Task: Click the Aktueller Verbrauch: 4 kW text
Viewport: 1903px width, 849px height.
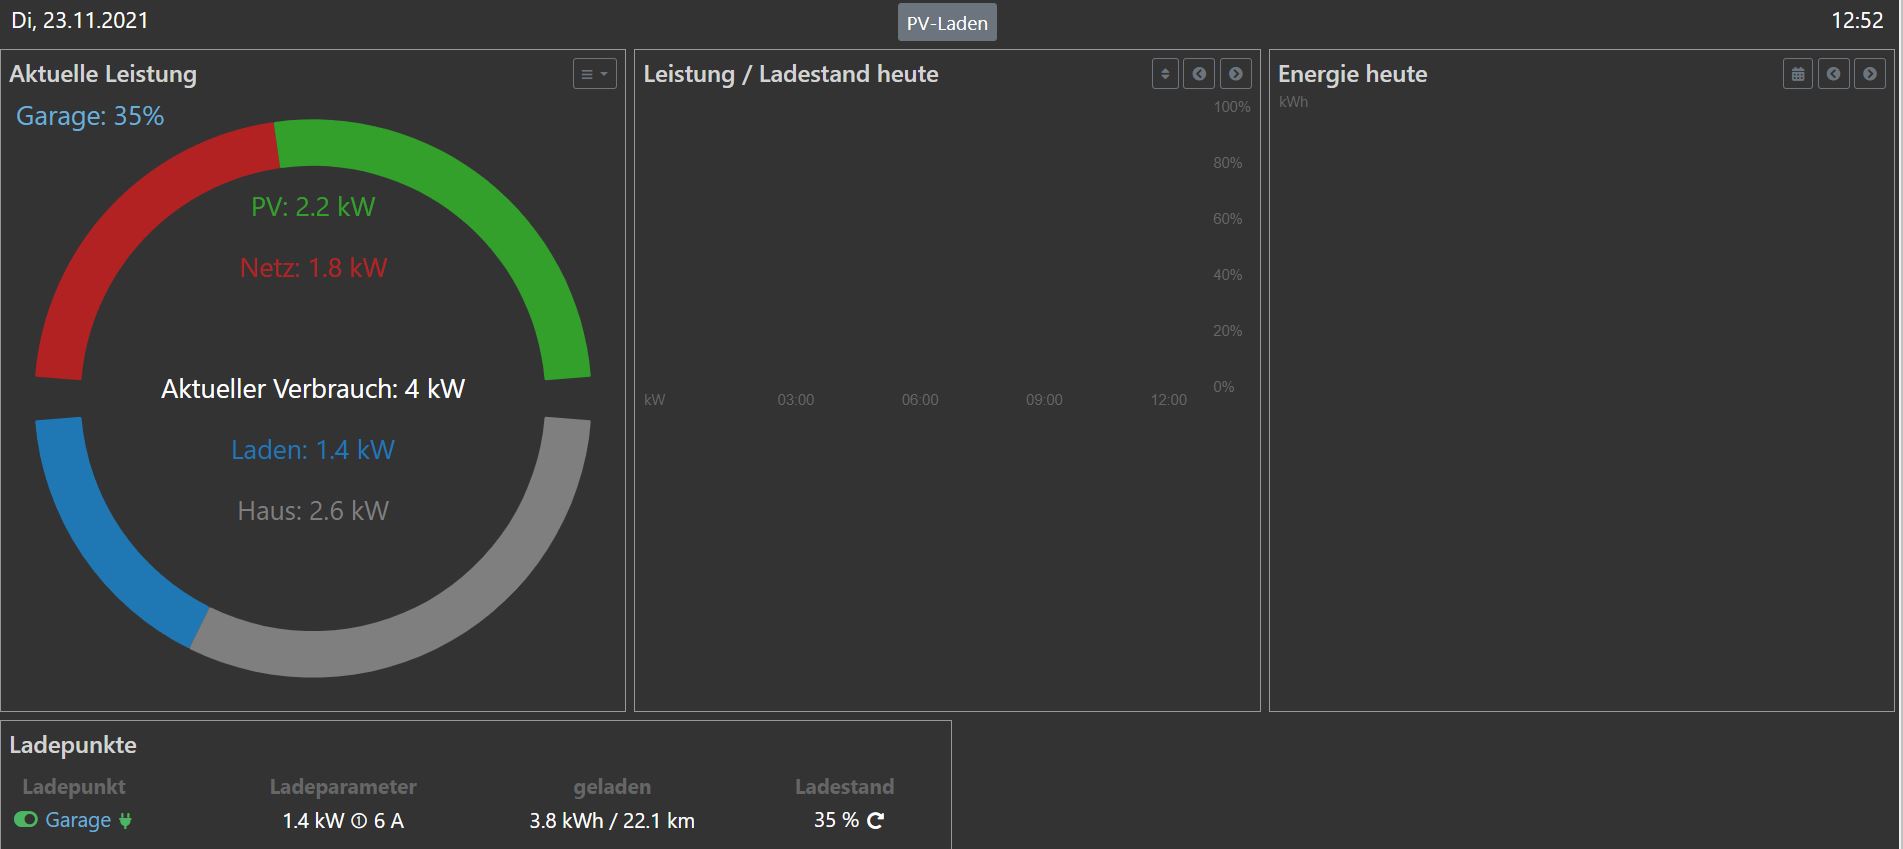Action: click(x=313, y=389)
